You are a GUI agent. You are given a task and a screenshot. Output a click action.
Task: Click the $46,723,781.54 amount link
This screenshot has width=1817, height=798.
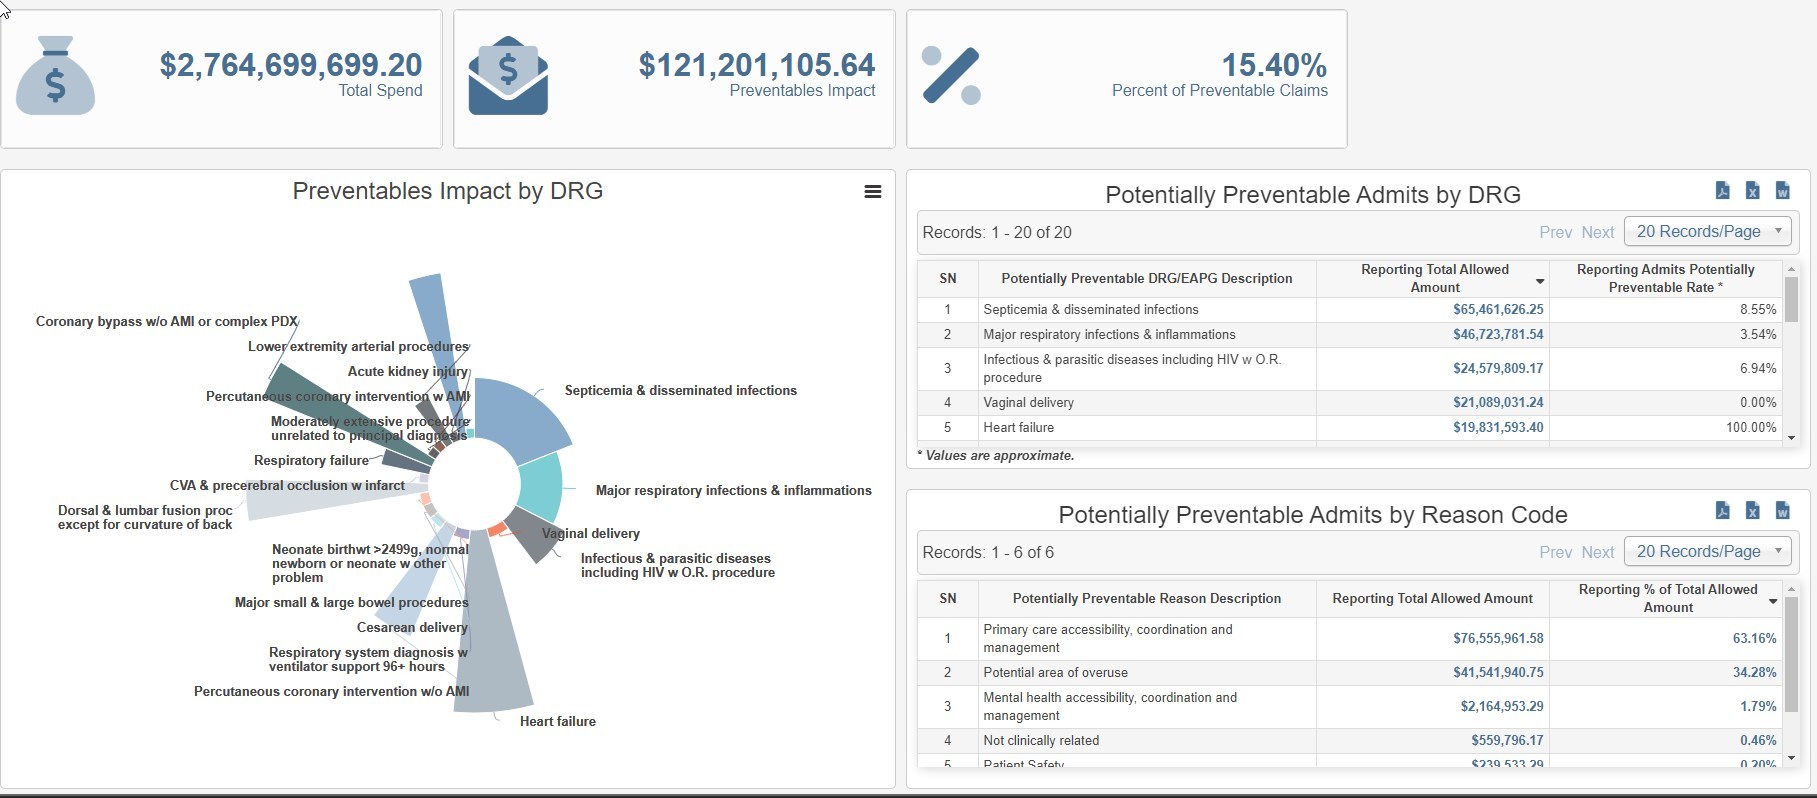[x=1498, y=335]
